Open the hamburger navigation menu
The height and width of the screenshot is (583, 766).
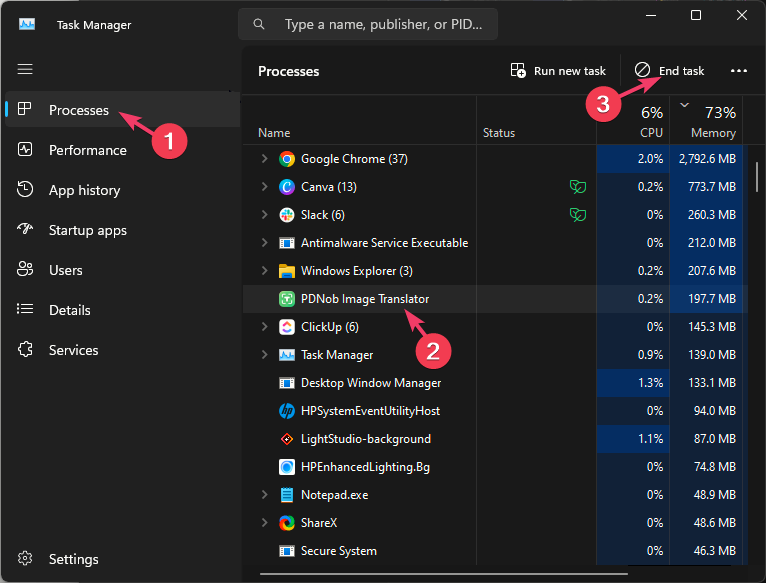click(25, 69)
